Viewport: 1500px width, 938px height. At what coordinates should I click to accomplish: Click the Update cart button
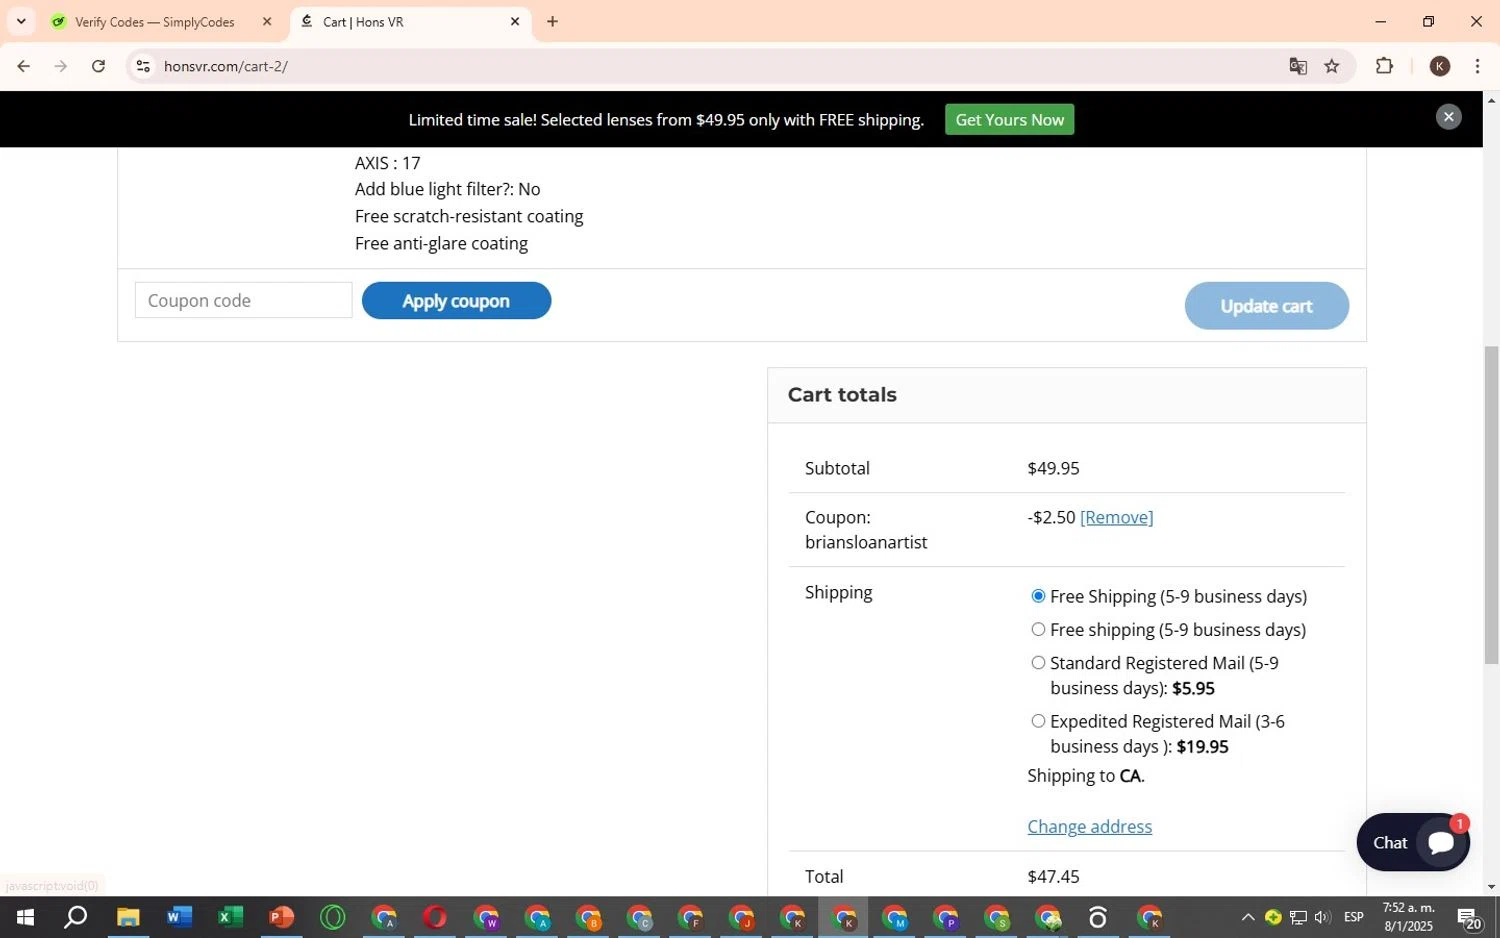pos(1266,306)
